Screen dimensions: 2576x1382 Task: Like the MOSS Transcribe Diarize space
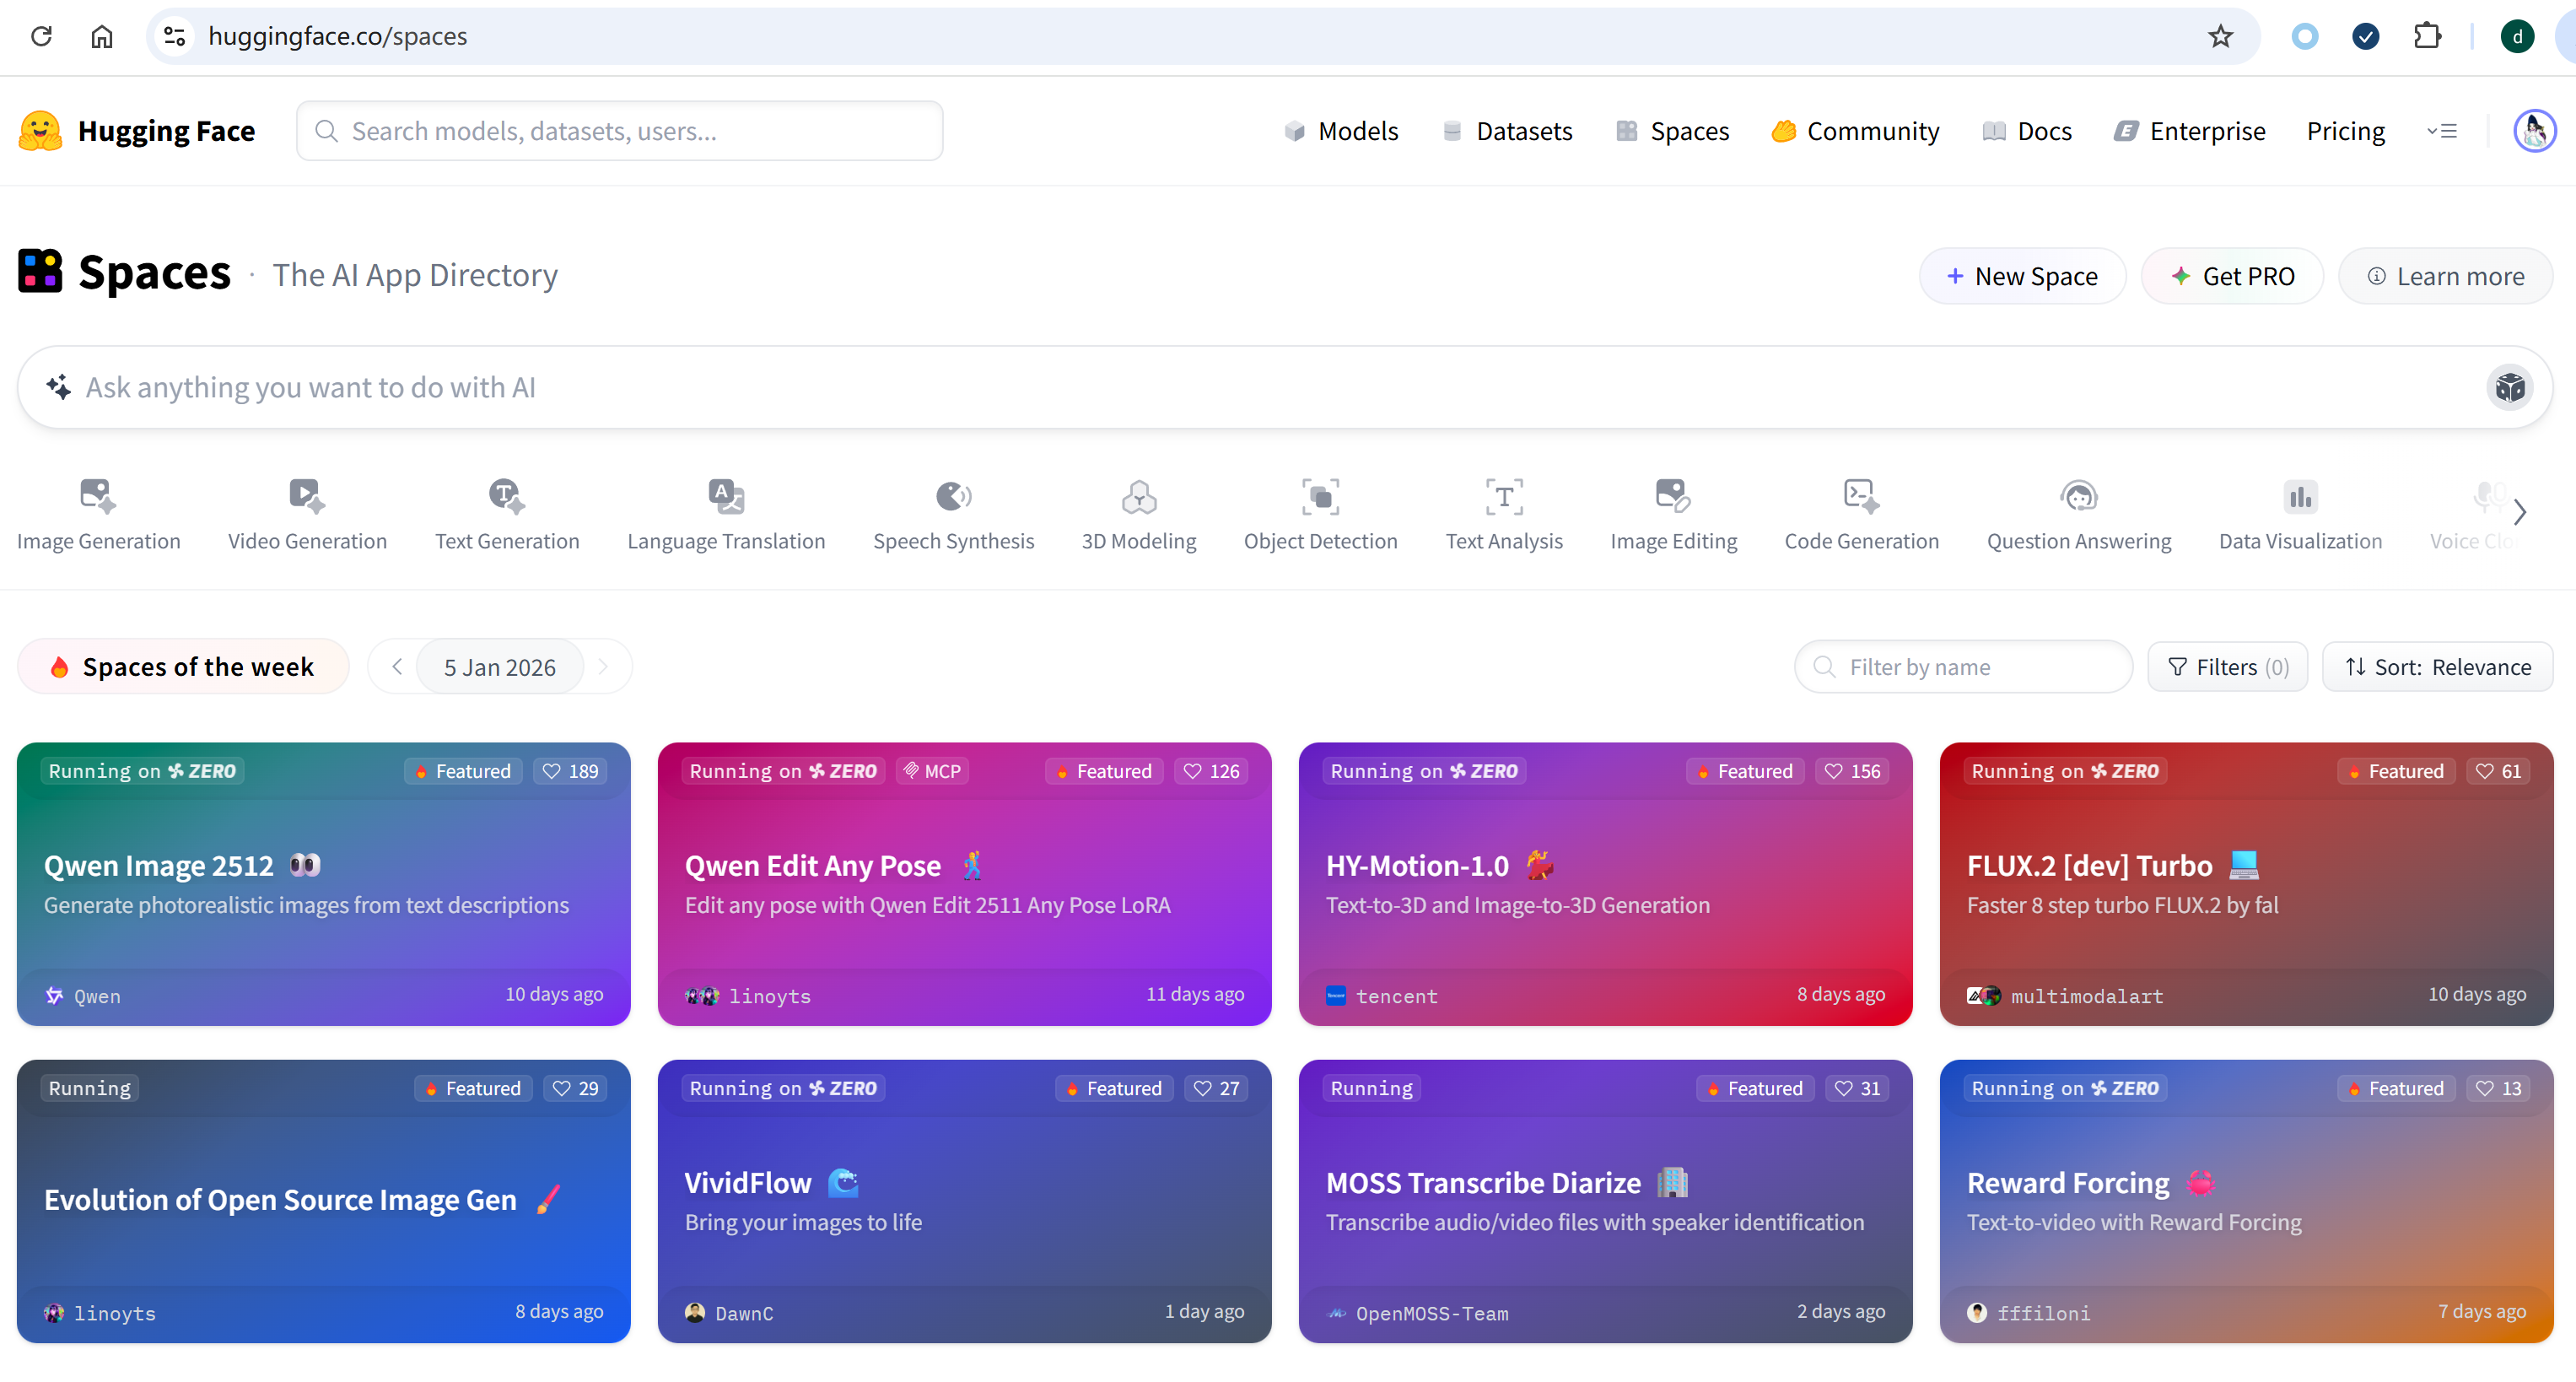(1857, 1088)
